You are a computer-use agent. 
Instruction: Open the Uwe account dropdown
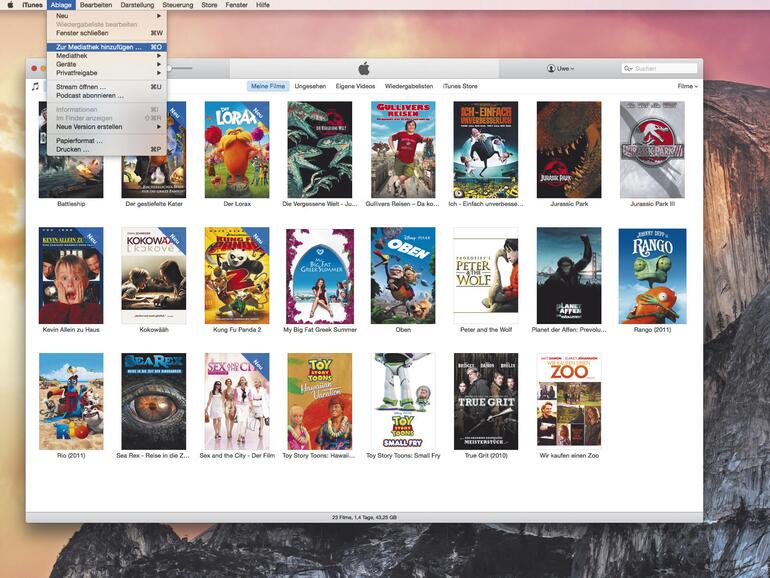(560, 69)
